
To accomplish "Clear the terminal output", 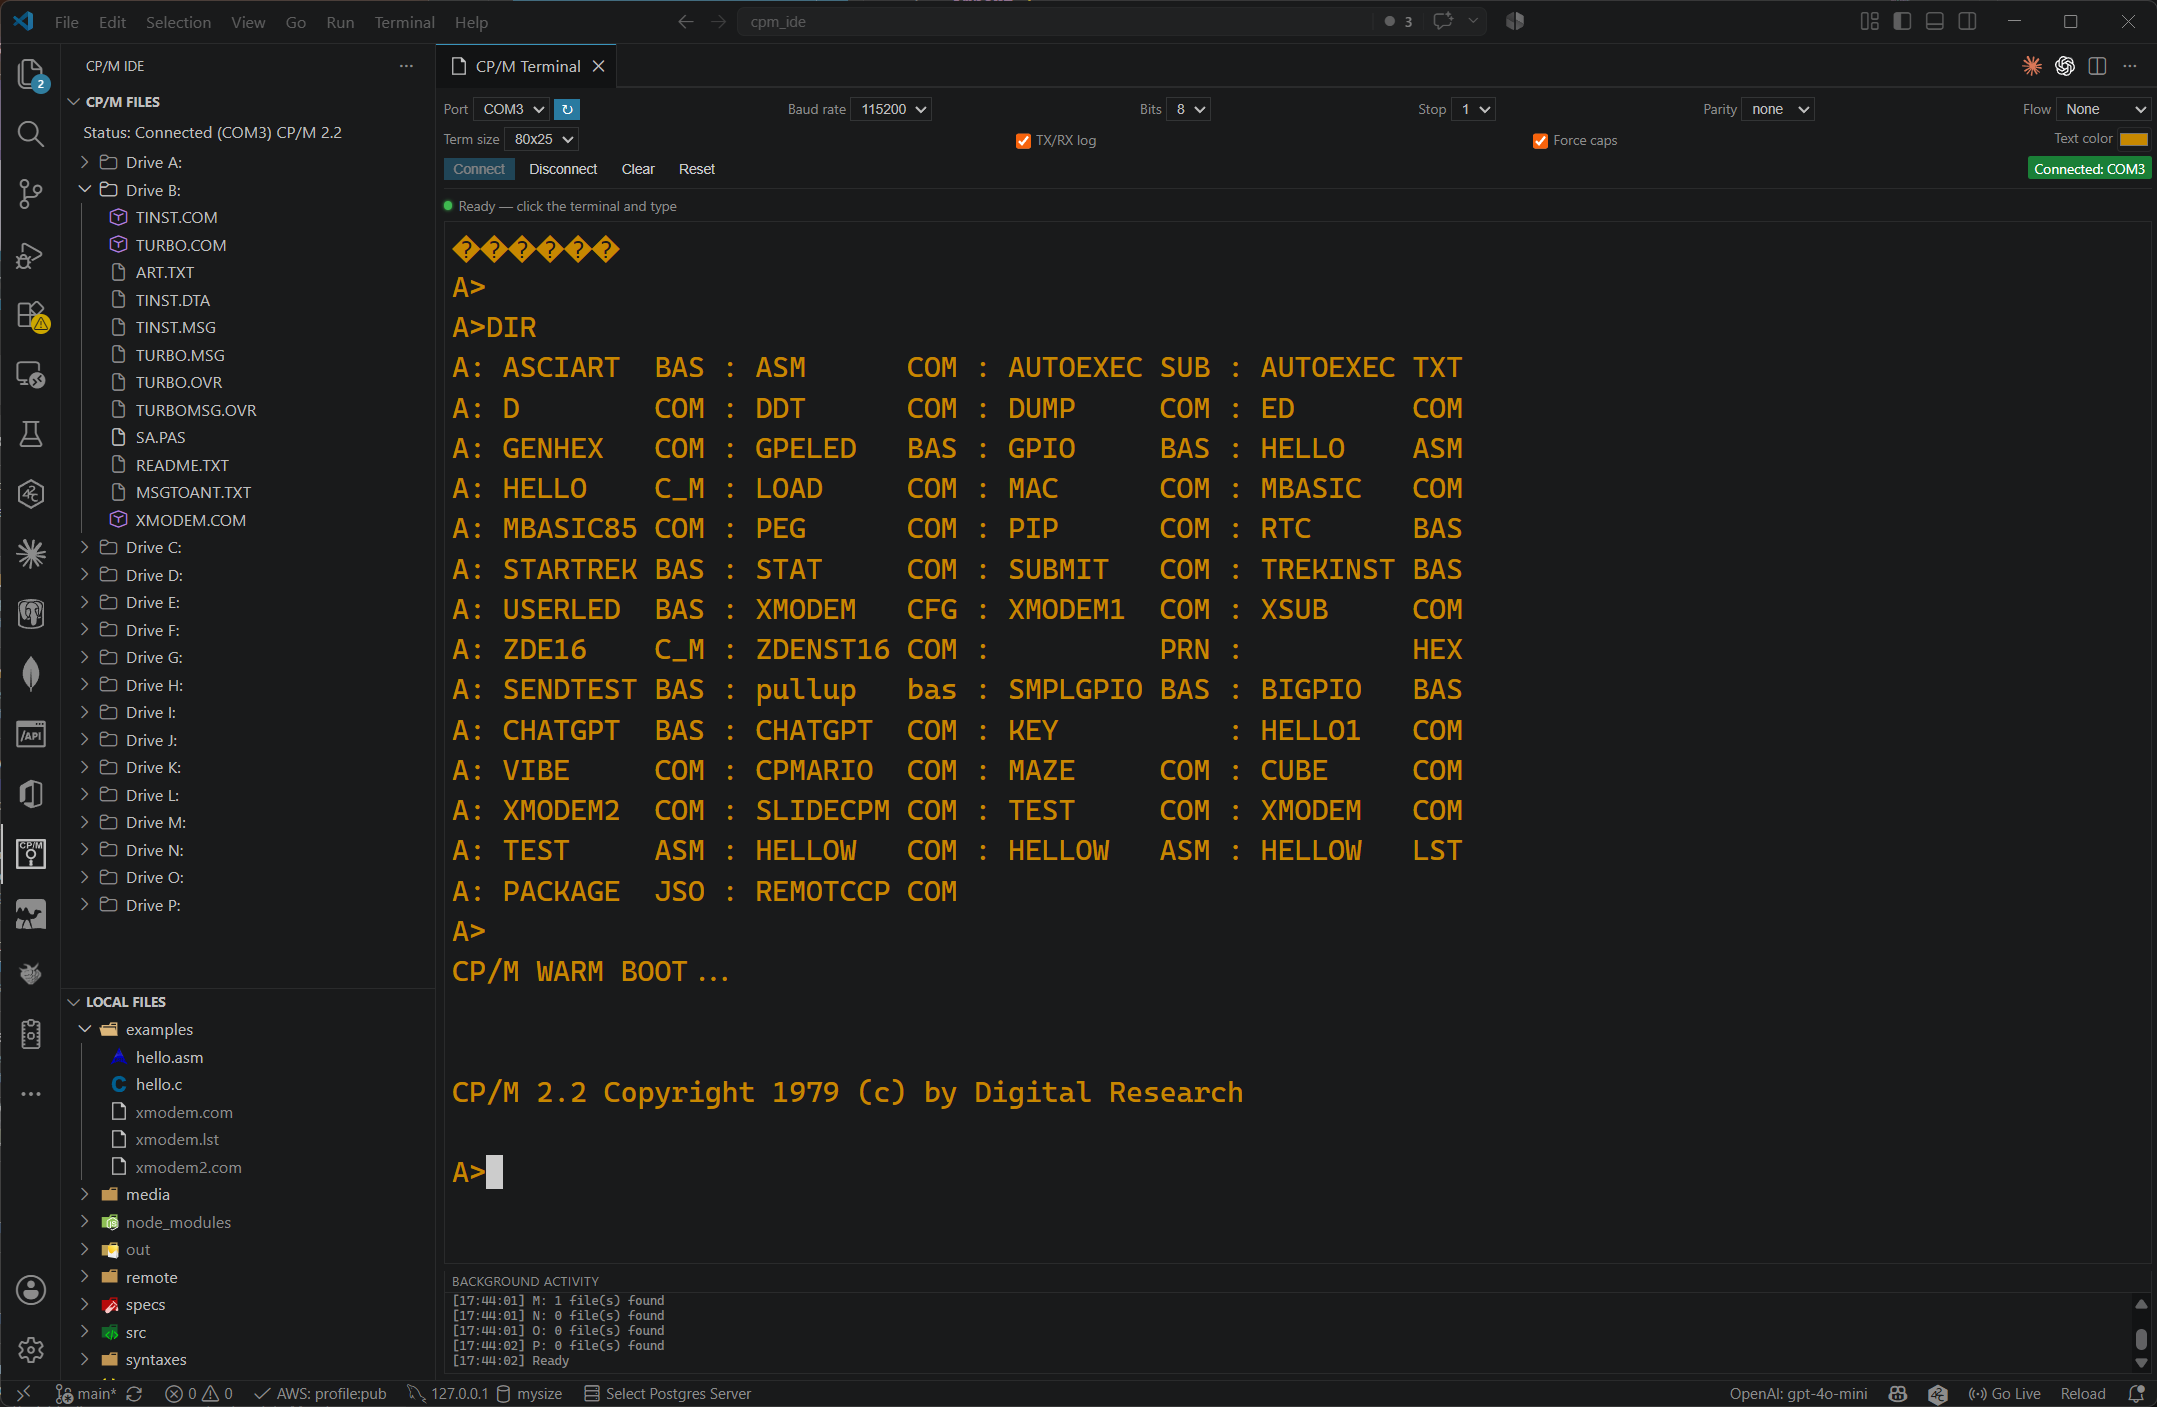I will point(638,169).
